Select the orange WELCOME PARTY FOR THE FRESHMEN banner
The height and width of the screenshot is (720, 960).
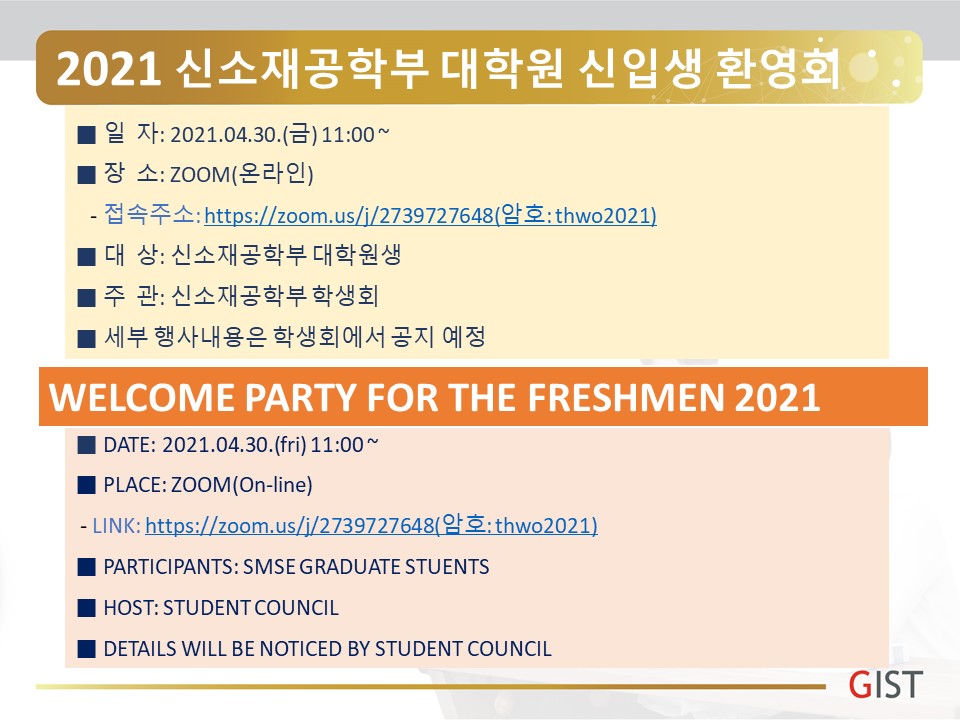tap(483, 396)
